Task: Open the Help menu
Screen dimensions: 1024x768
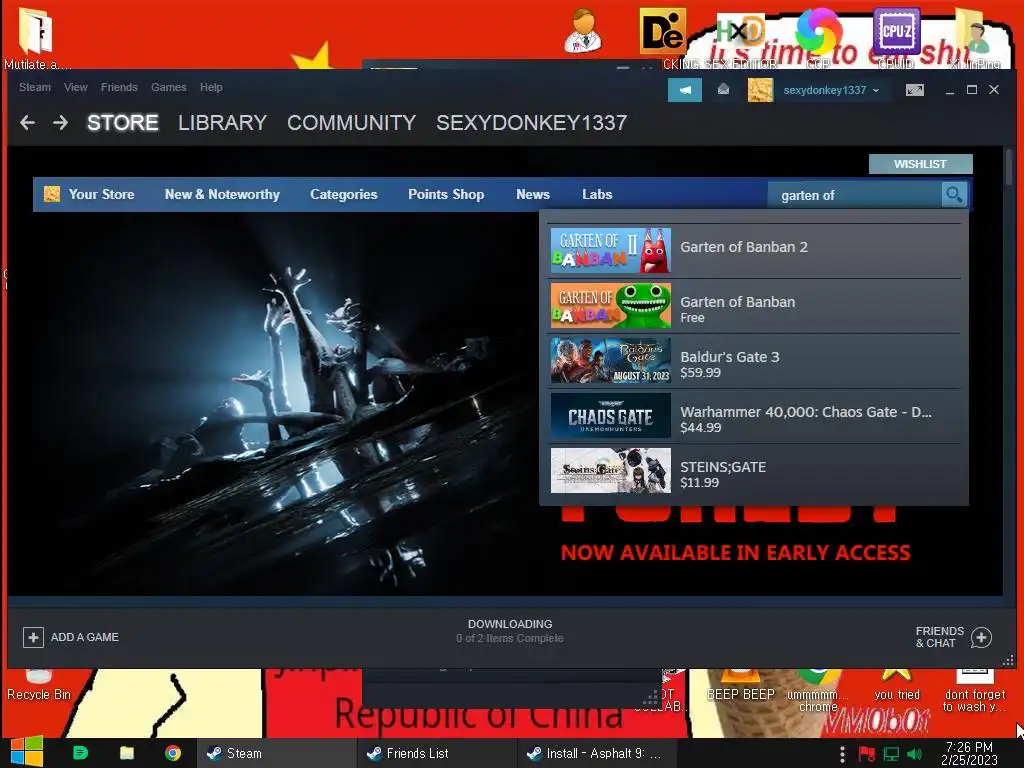Action: point(211,87)
